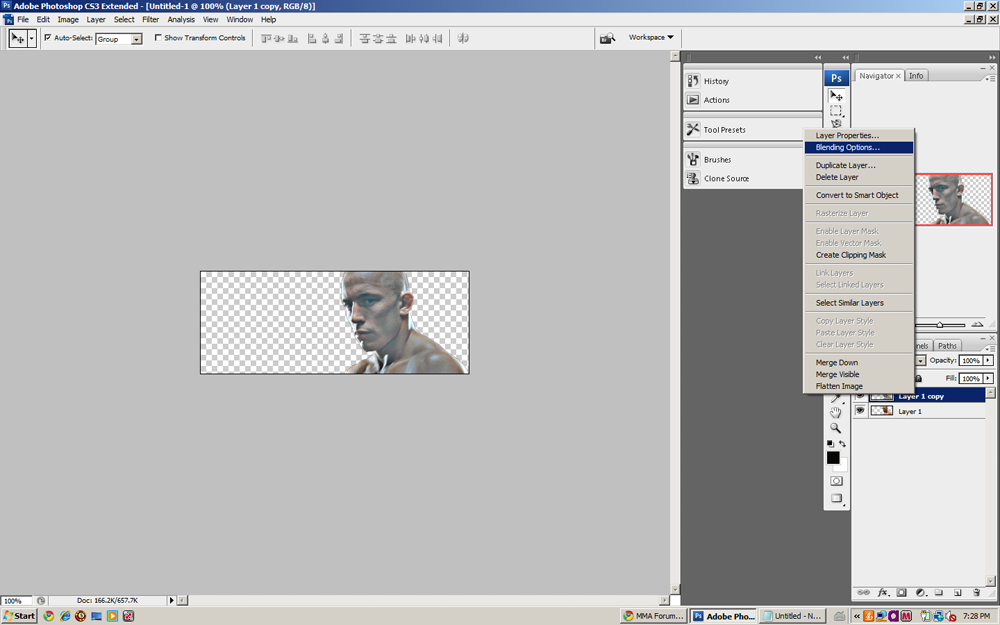Screen dimensions: 1000x625
Task: Open the Auto-Select Group dropdown
Action: pyautogui.click(x=136, y=39)
